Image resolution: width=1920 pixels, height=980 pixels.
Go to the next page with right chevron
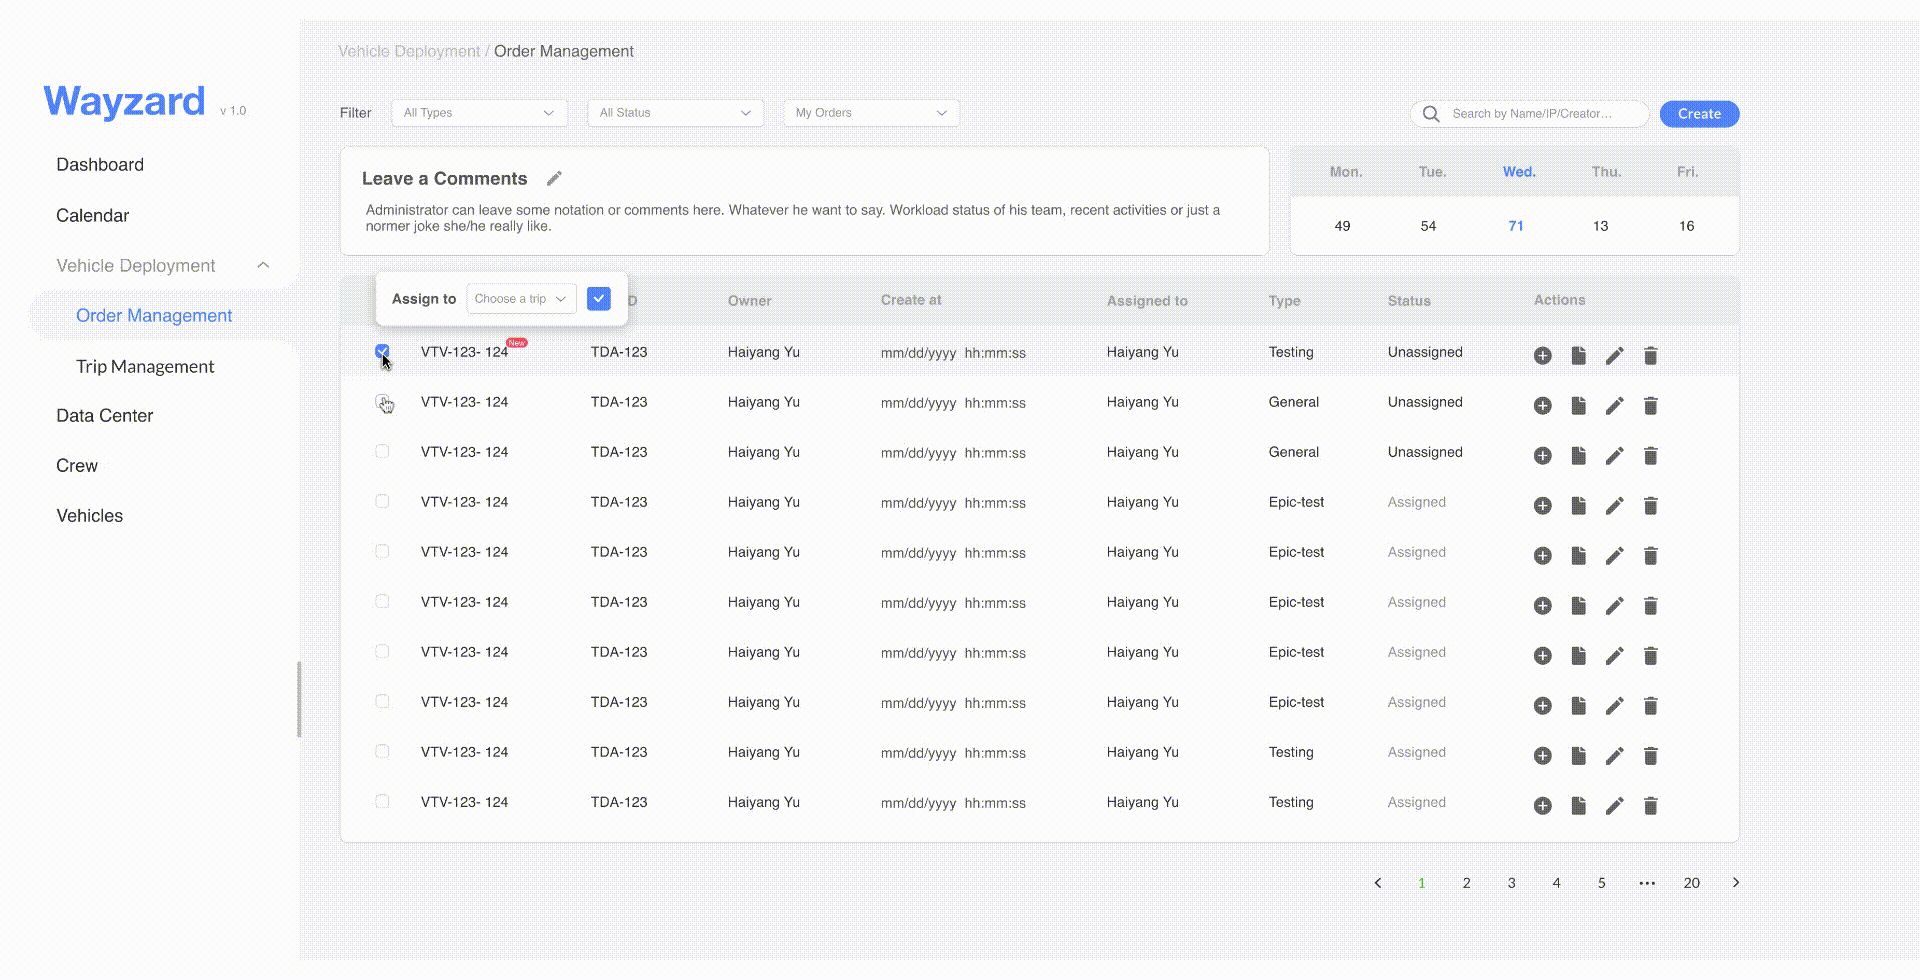click(x=1736, y=882)
